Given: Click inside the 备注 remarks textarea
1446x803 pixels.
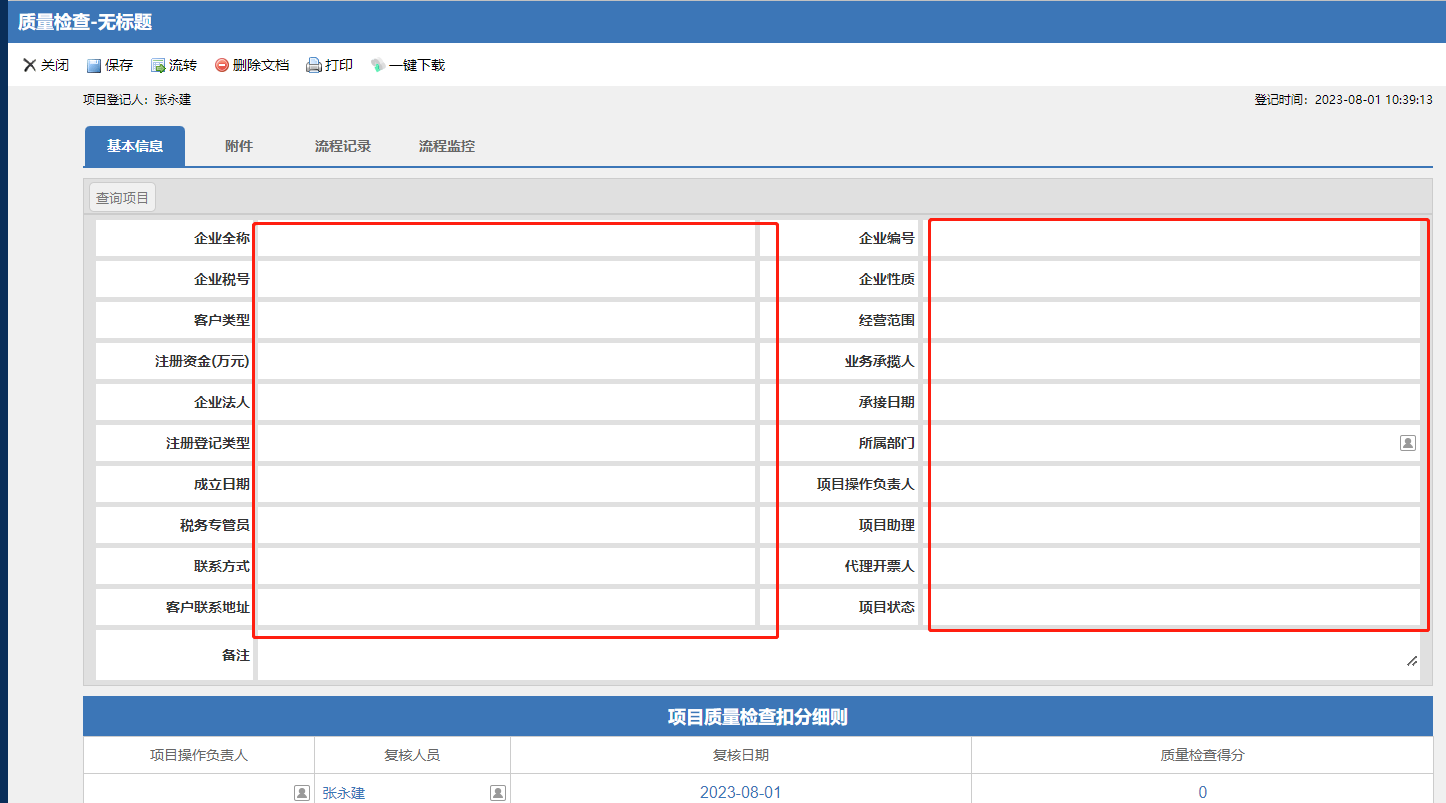Looking at the screenshot, I should [x=838, y=655].
